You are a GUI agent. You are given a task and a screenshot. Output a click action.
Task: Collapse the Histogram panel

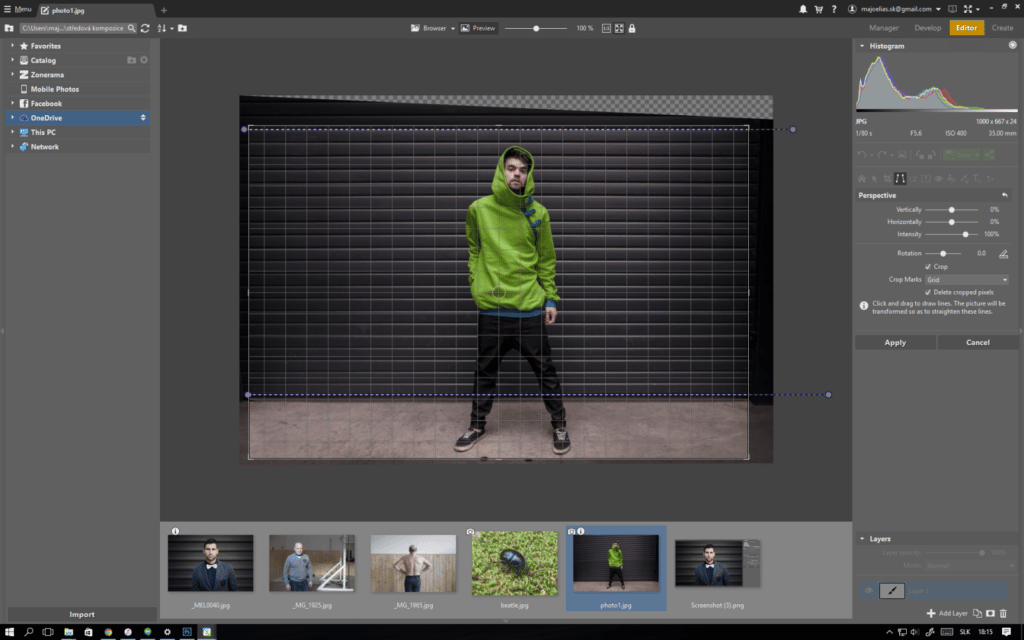pyautogui.click(x=862, y=46)
